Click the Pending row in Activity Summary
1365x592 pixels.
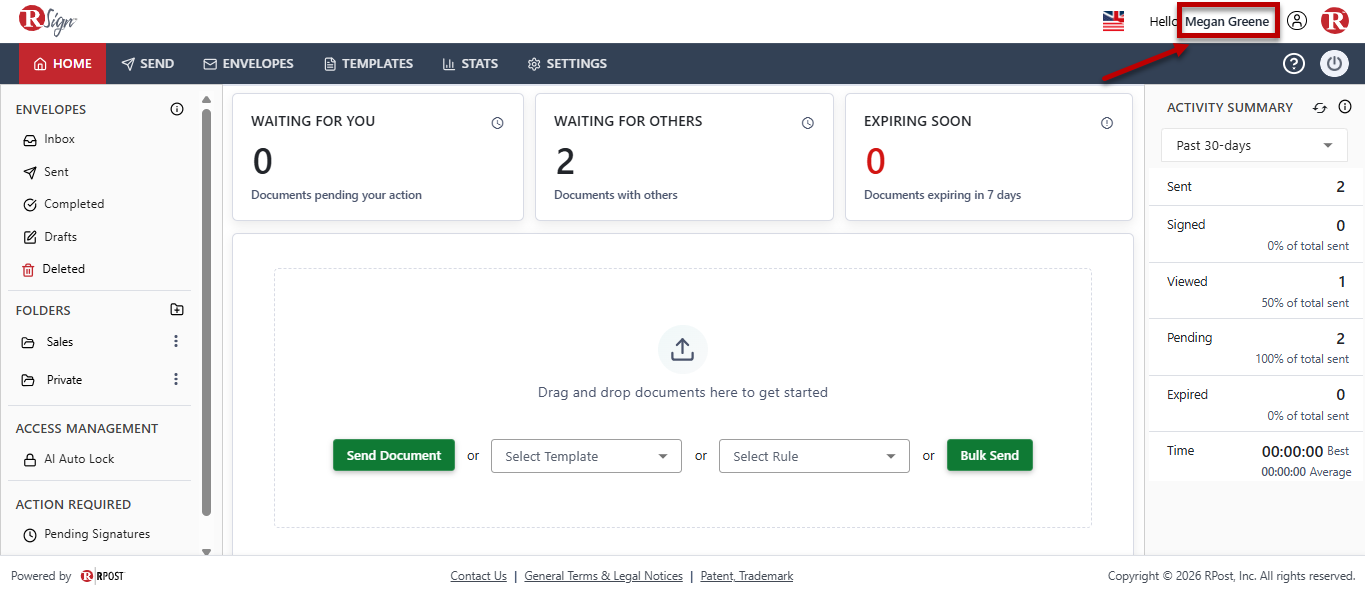(x=1257, y=347)
